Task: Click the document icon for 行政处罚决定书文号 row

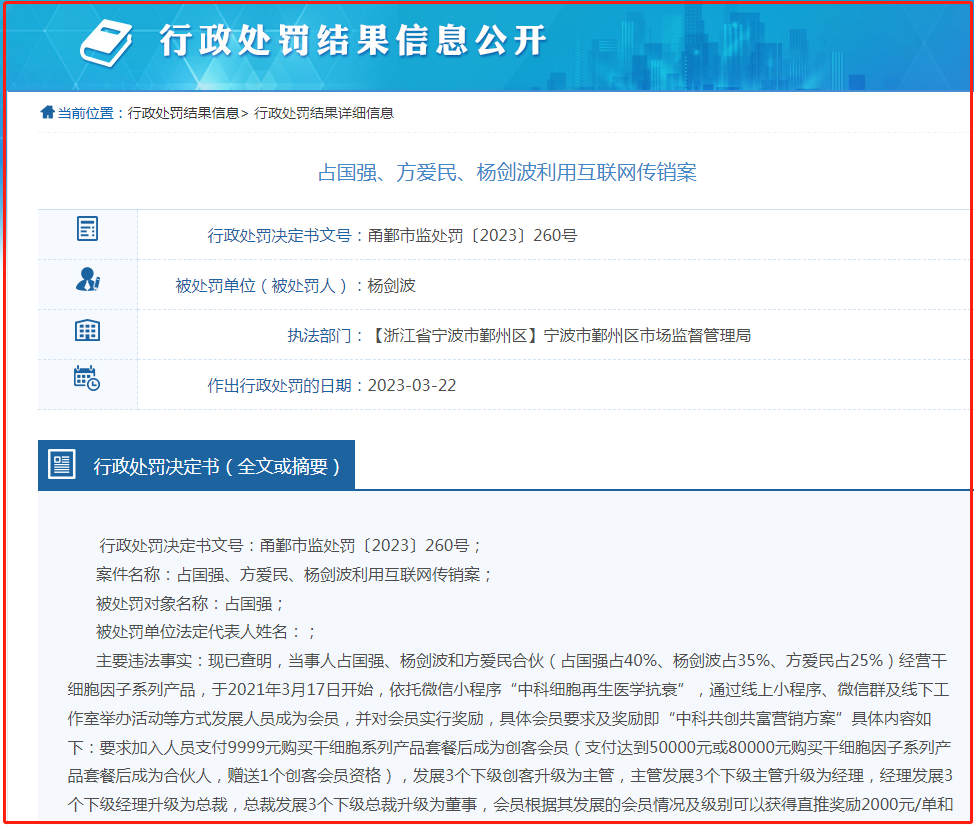Action: click(88, 229)
